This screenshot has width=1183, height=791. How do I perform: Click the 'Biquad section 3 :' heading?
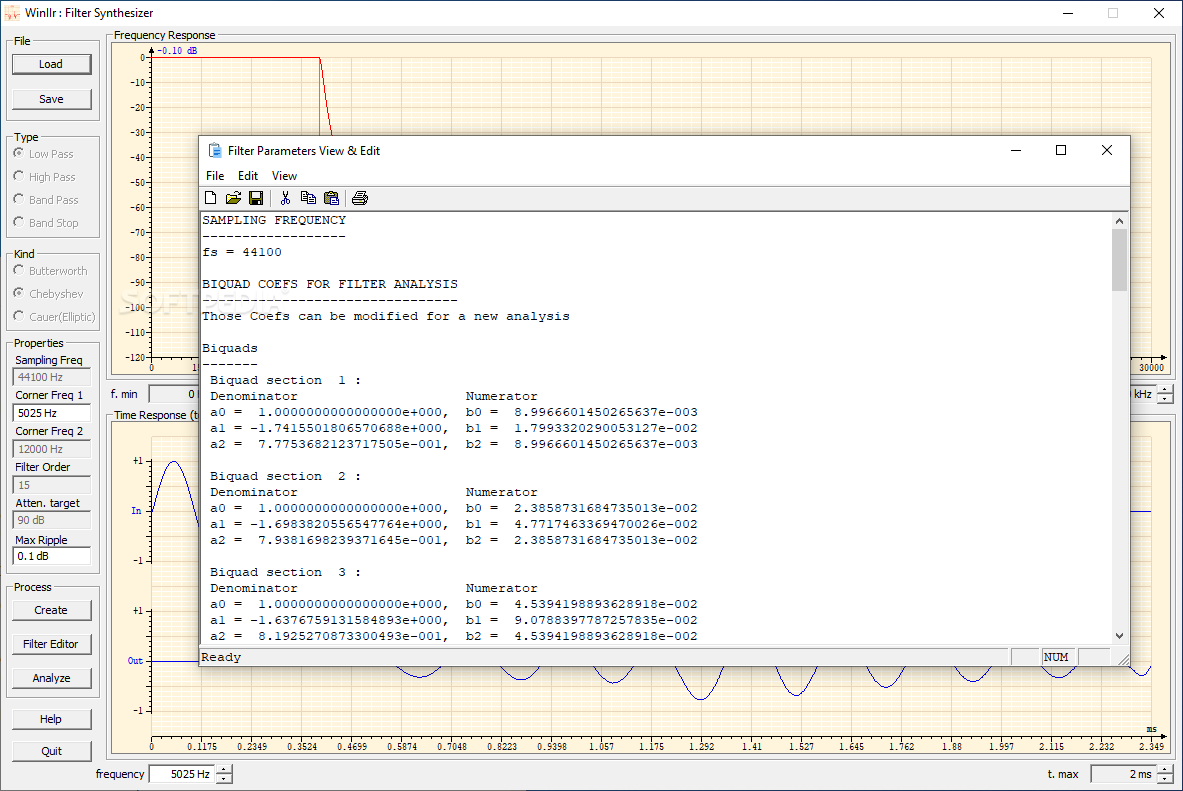(285, 572)
